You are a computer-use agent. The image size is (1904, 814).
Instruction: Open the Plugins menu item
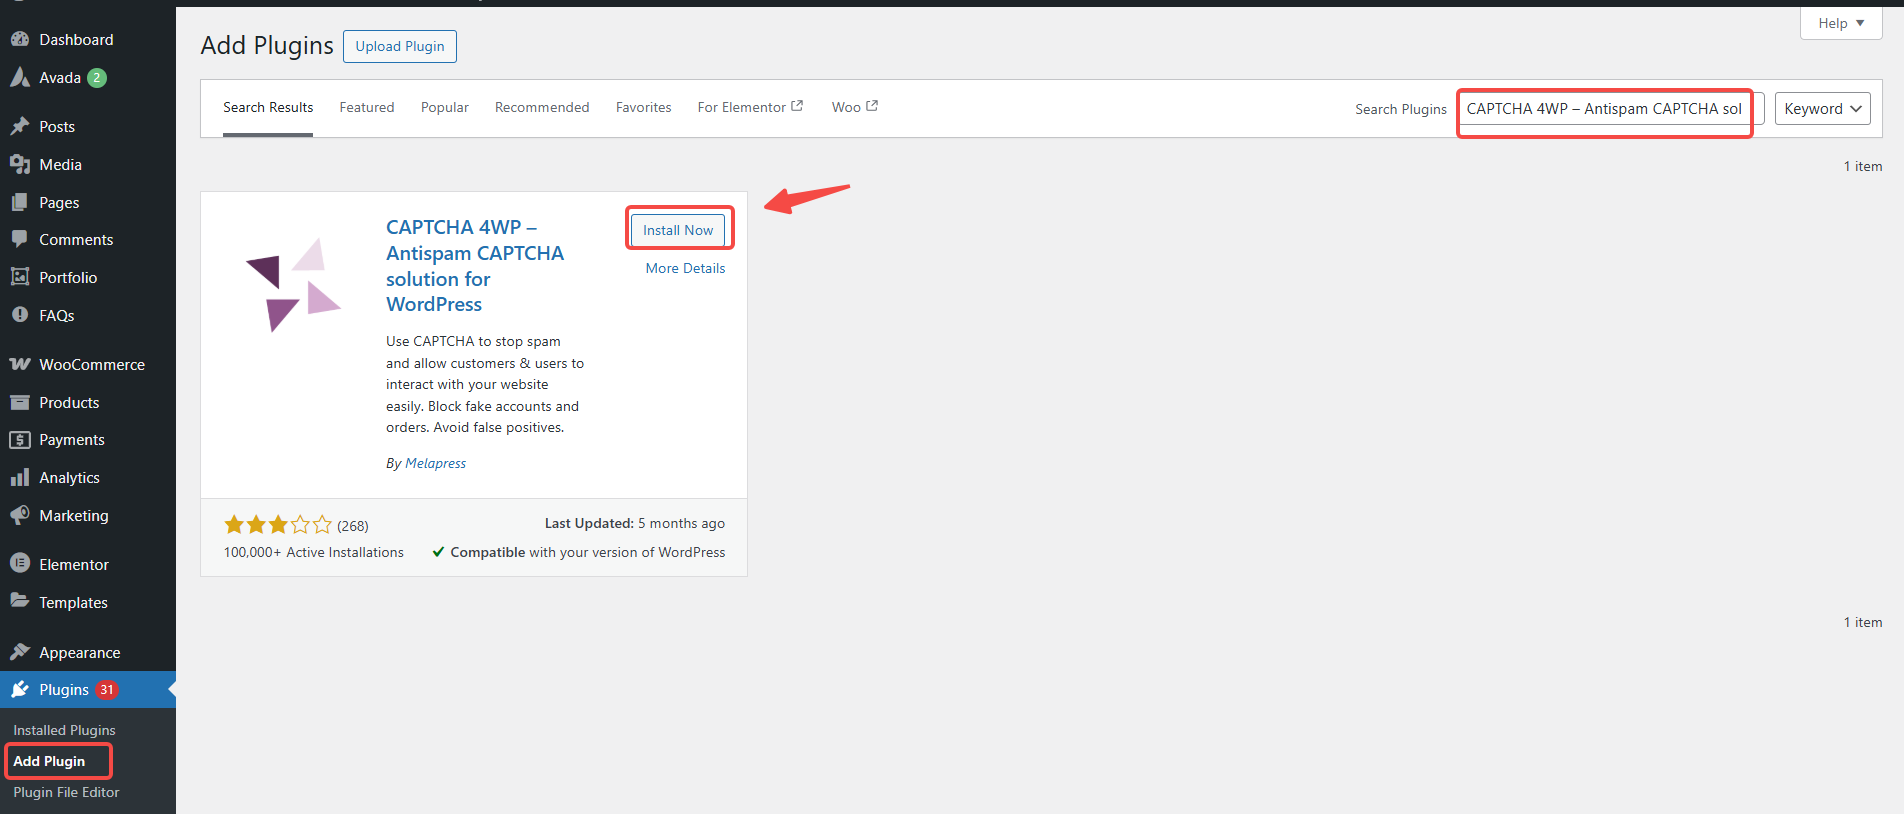coord(88,689)
